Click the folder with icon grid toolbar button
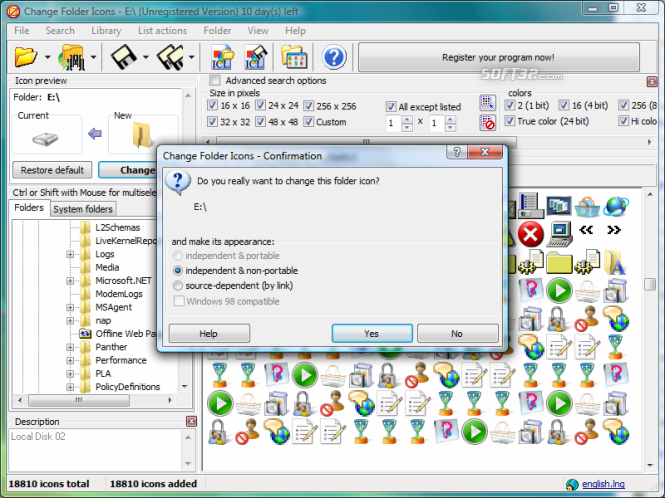 pos(294,57)
